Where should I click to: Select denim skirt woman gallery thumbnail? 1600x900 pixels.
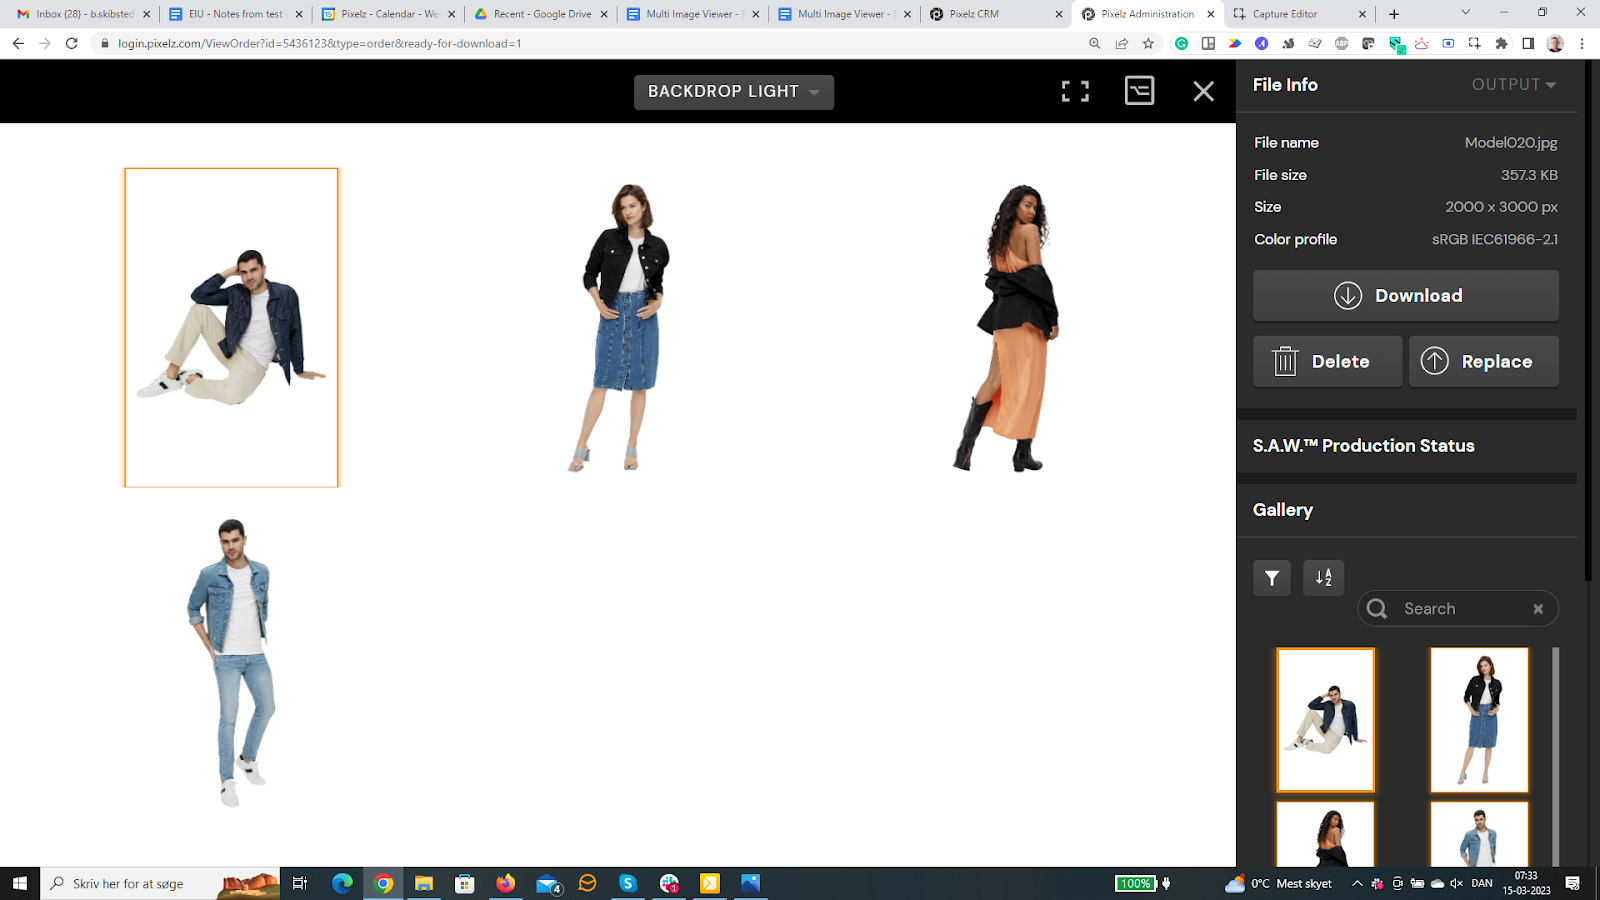click(1479, 720)
